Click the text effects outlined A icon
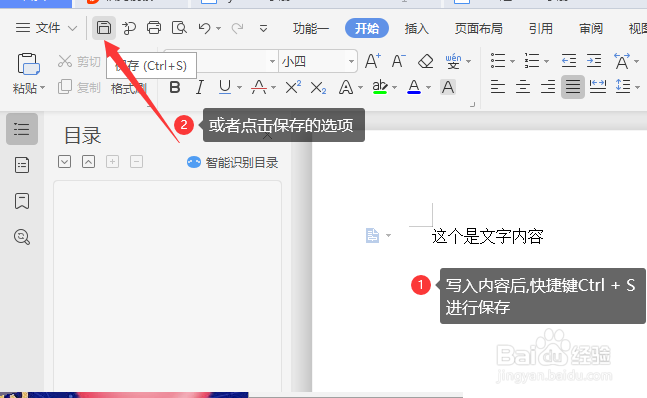Viewport: 647px width, 398px height. 346,87
